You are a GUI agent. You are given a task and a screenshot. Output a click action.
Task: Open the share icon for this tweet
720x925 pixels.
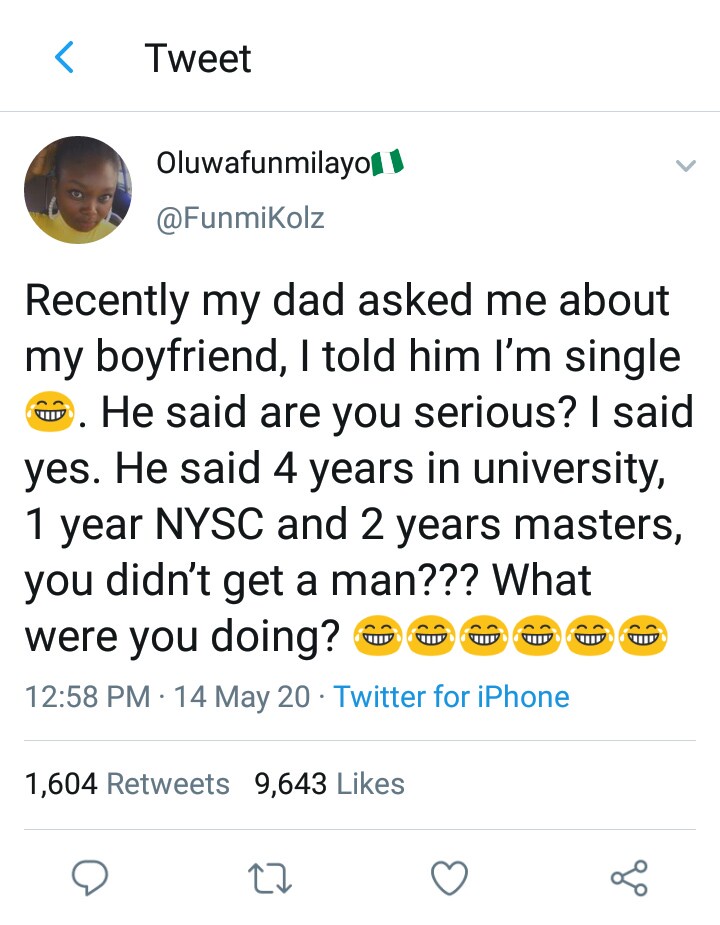pyautogui.click(x=629, y=878)
